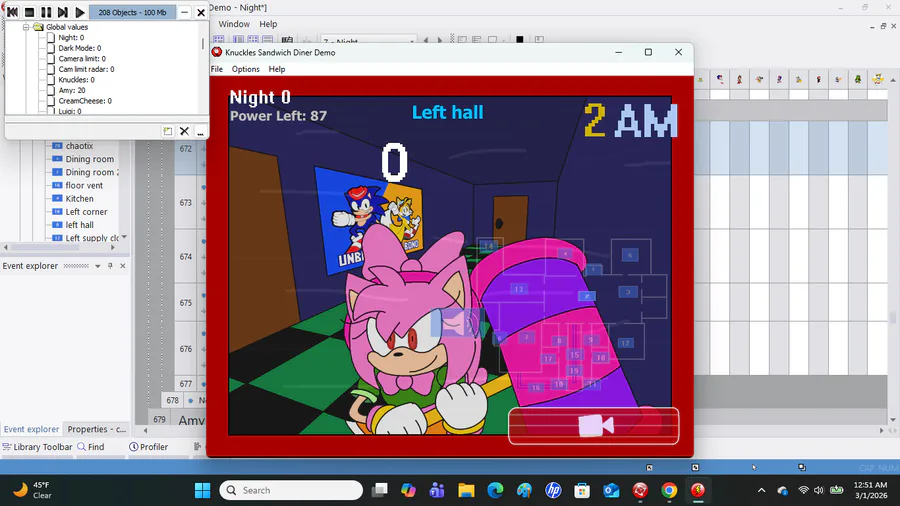Image resolution: width=900 pixels, height=506 pixels.
Task: Open the weather widget showing 45°F
Action: [33, 491]
